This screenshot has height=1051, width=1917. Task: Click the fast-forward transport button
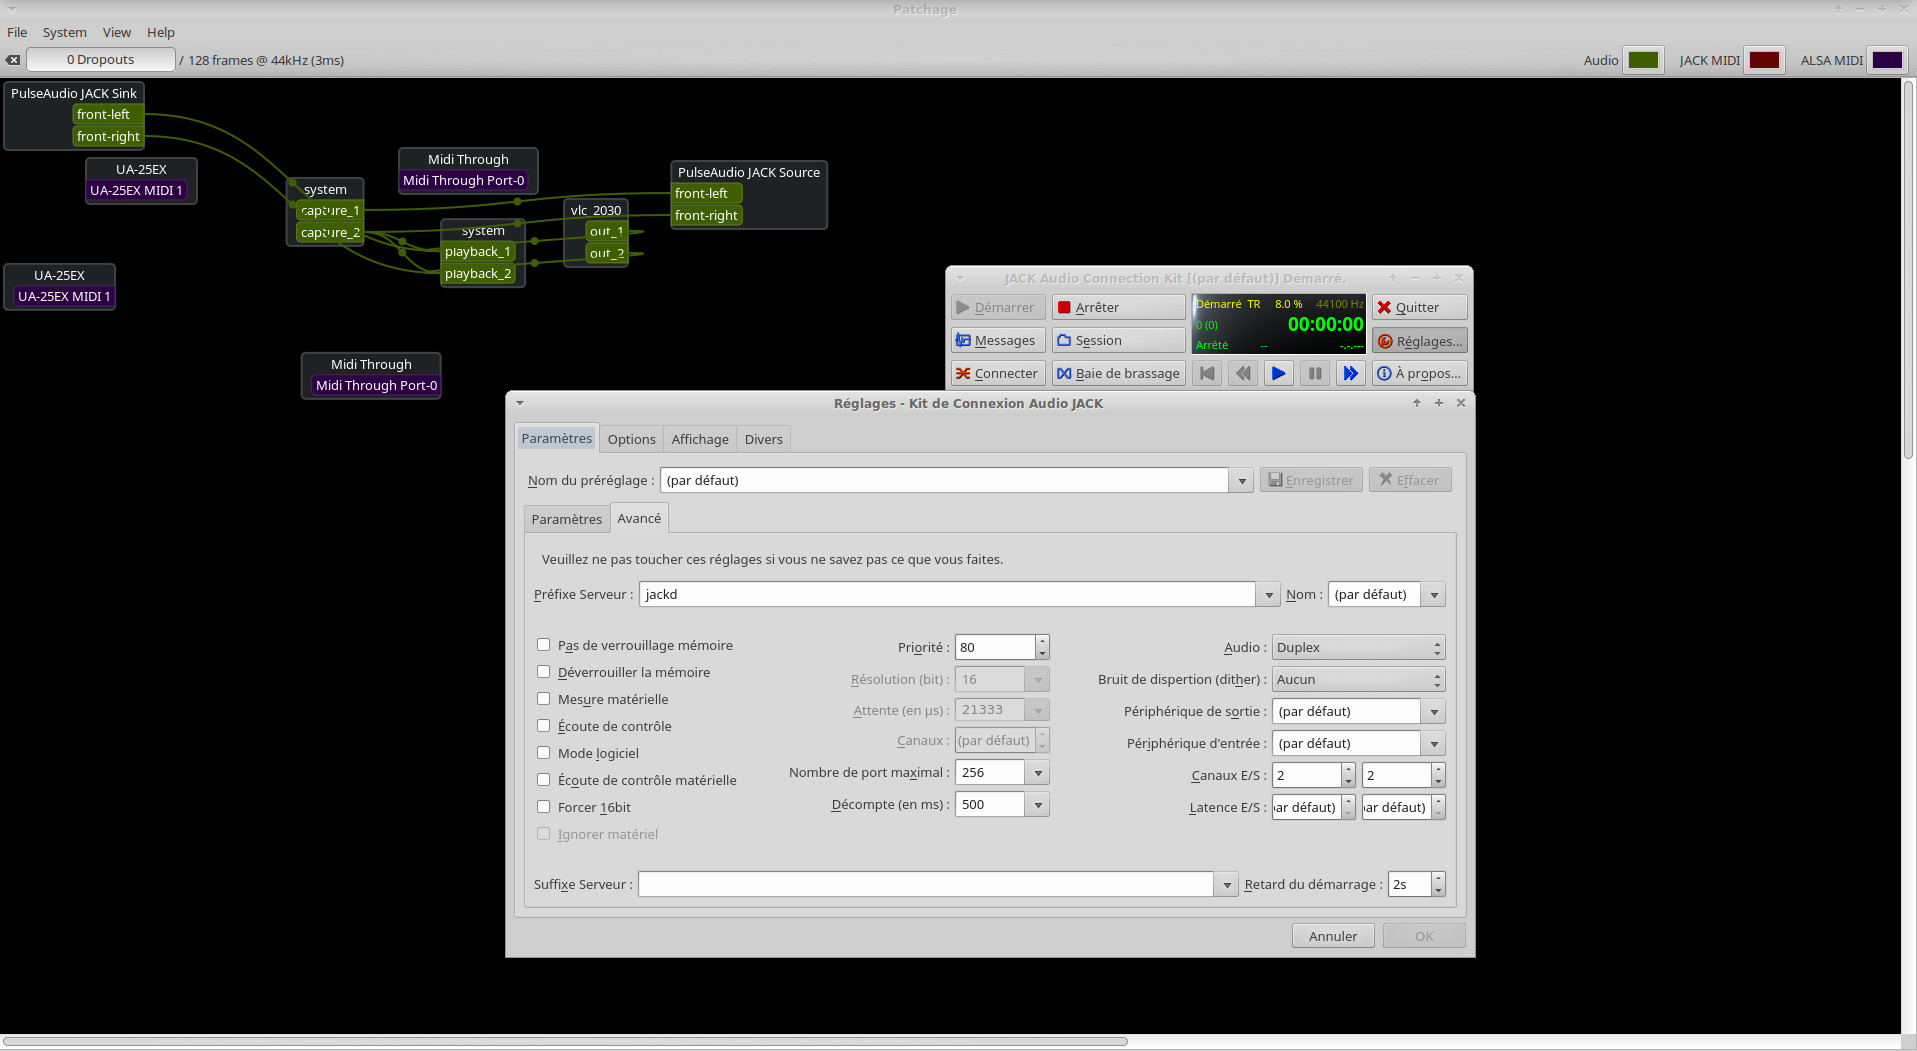click(1350, 373)
